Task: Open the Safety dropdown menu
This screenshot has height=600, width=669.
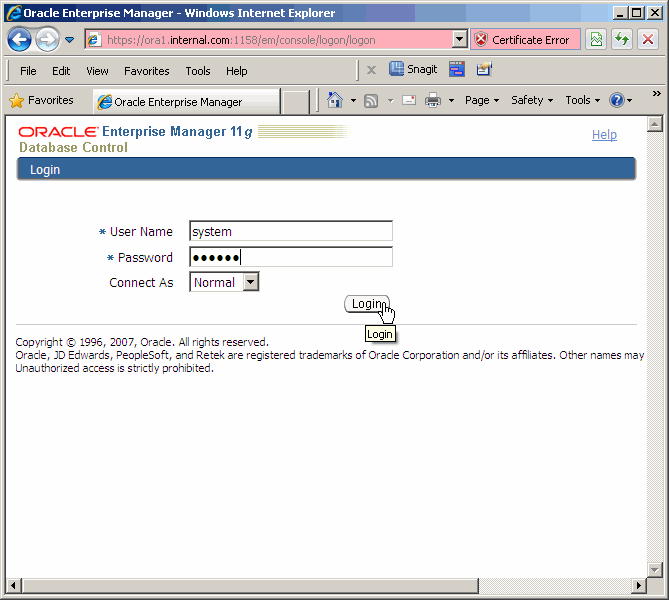Action: [531, 100]
